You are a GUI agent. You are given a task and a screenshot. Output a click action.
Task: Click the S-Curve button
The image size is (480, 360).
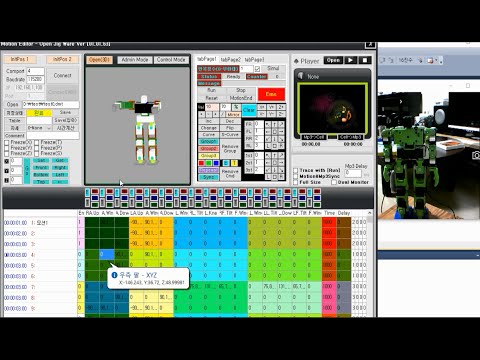pos(230,135)
